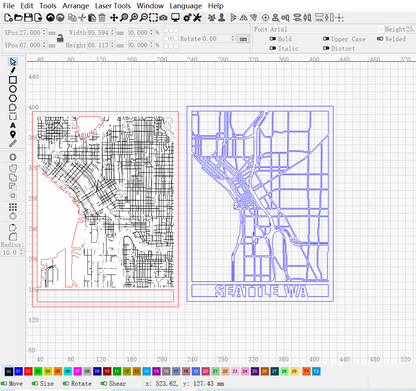Select the Ellipse tool
Image resolution: width=416 pixels, height=391 pixels.
[13, 89]
